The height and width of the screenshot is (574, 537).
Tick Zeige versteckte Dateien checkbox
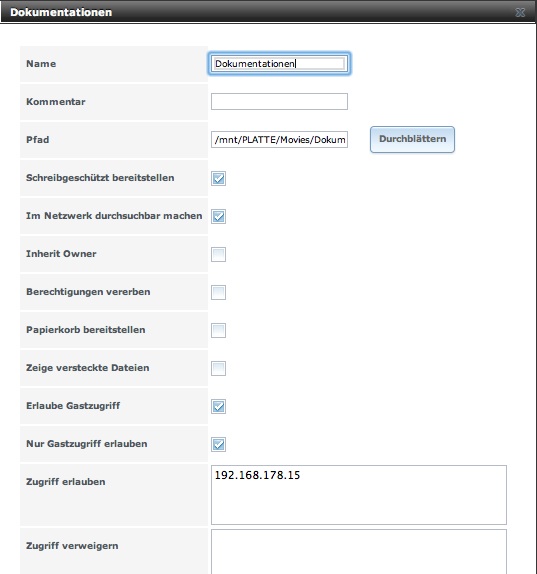pos(219,368)
